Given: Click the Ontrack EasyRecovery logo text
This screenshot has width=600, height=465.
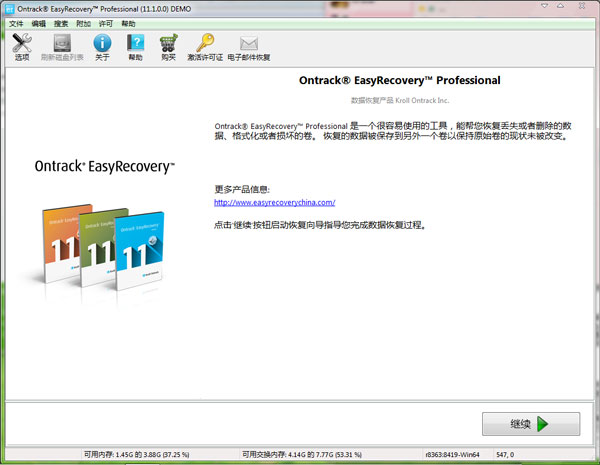Looking at the screenshot, I should (x=104, y=166).
